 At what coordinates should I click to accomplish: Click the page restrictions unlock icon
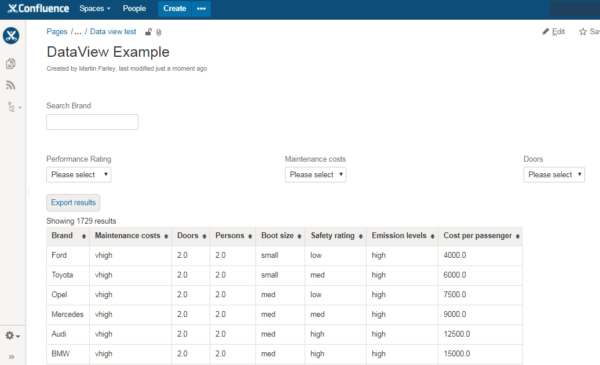click(148, 32)
